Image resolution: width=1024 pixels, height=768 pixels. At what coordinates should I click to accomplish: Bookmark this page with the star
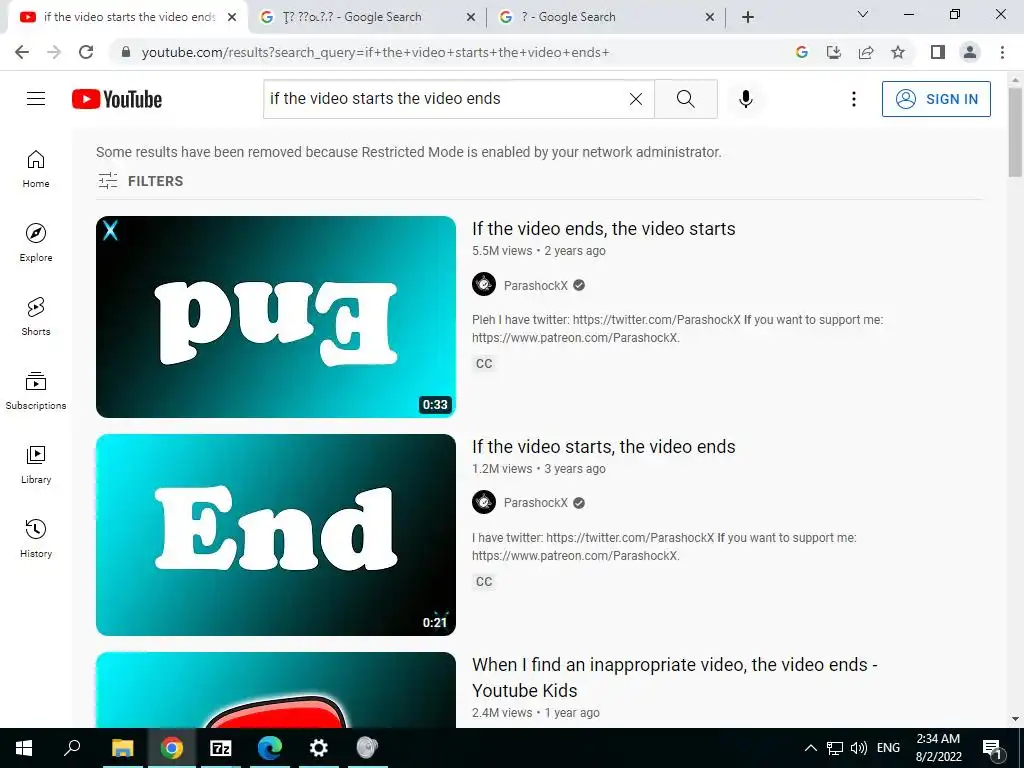click(898, 52)
